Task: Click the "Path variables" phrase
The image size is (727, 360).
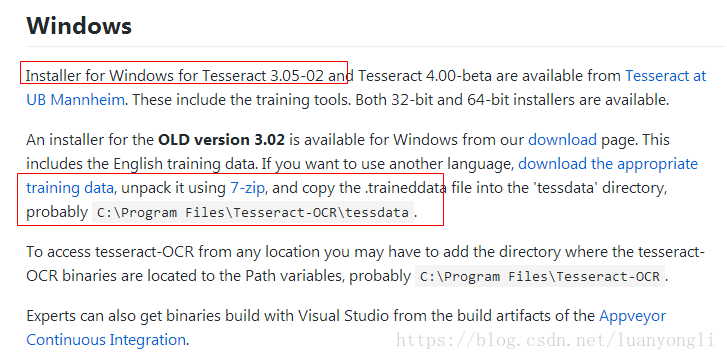Action: pos(293,277)
